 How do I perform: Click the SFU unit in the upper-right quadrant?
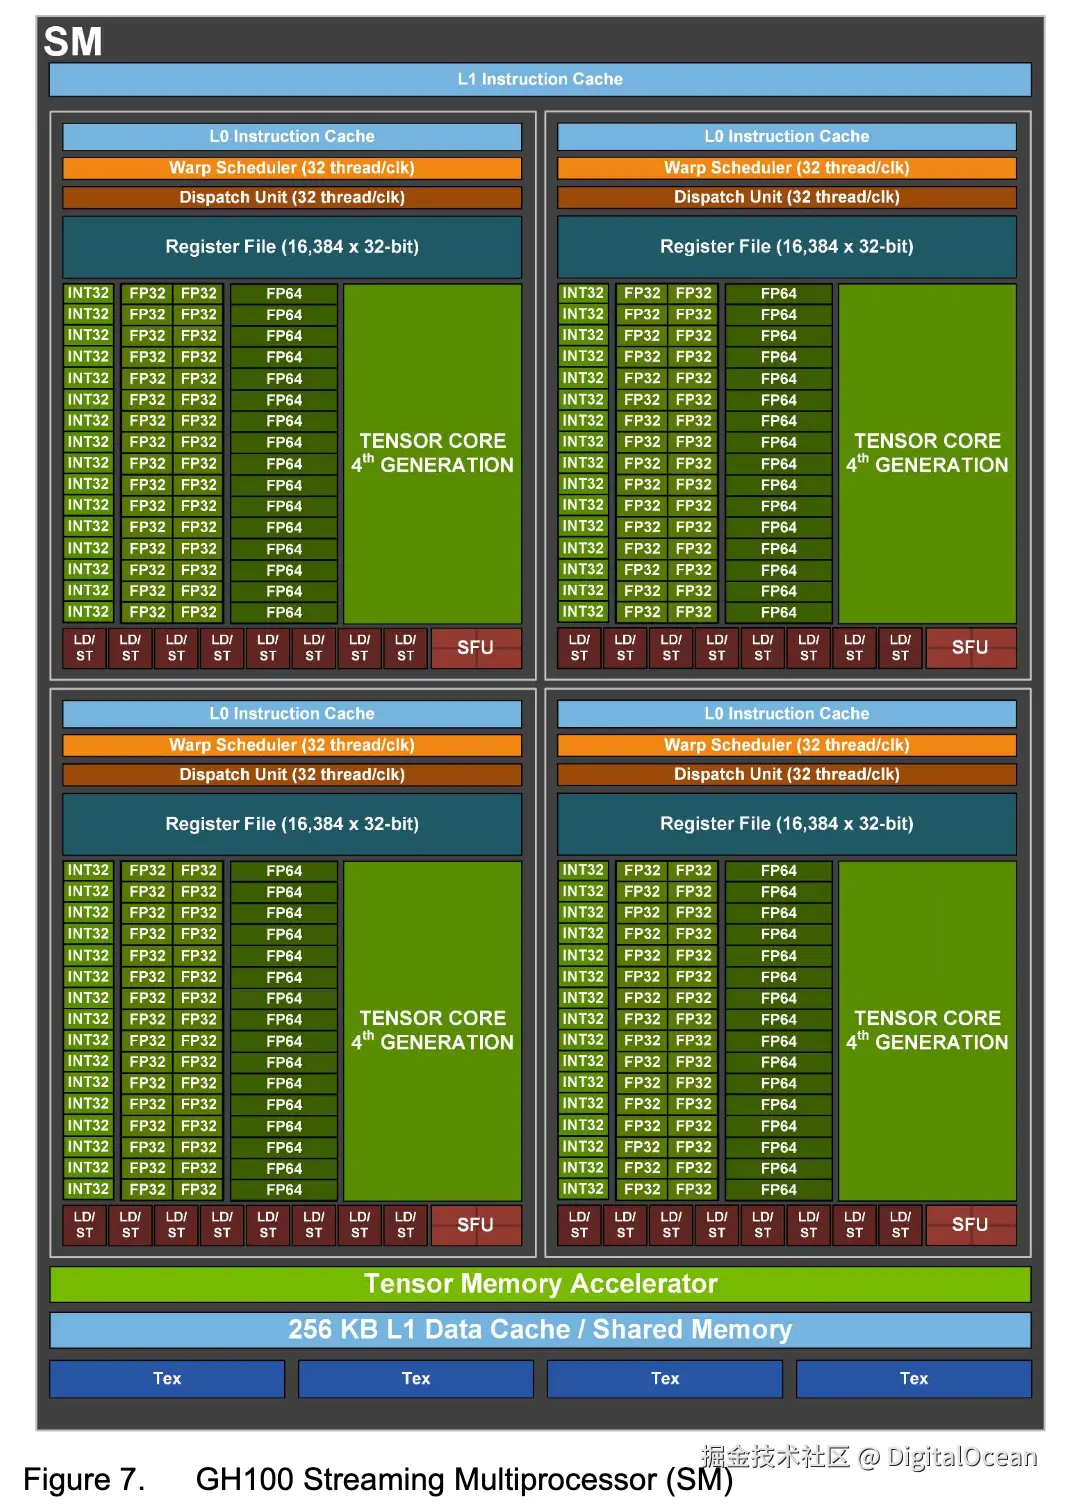click(x=968, y=647)
